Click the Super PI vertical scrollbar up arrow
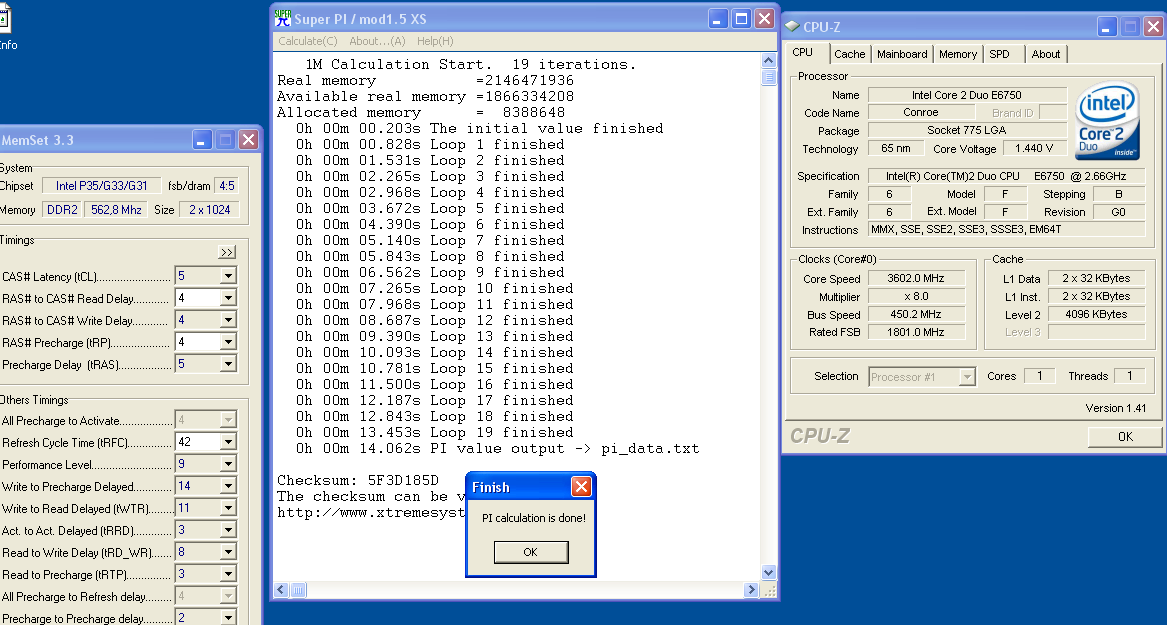1167x625 pixels. 769,60
